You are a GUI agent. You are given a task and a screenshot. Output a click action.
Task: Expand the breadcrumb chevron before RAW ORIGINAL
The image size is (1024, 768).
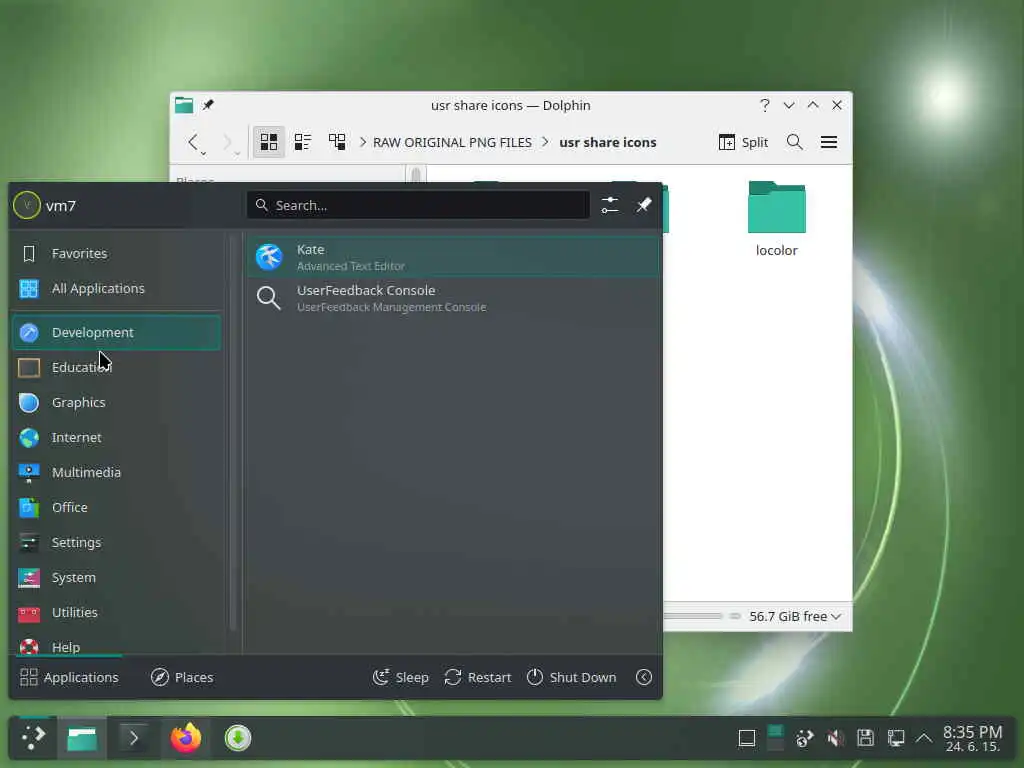coord(362,142)
